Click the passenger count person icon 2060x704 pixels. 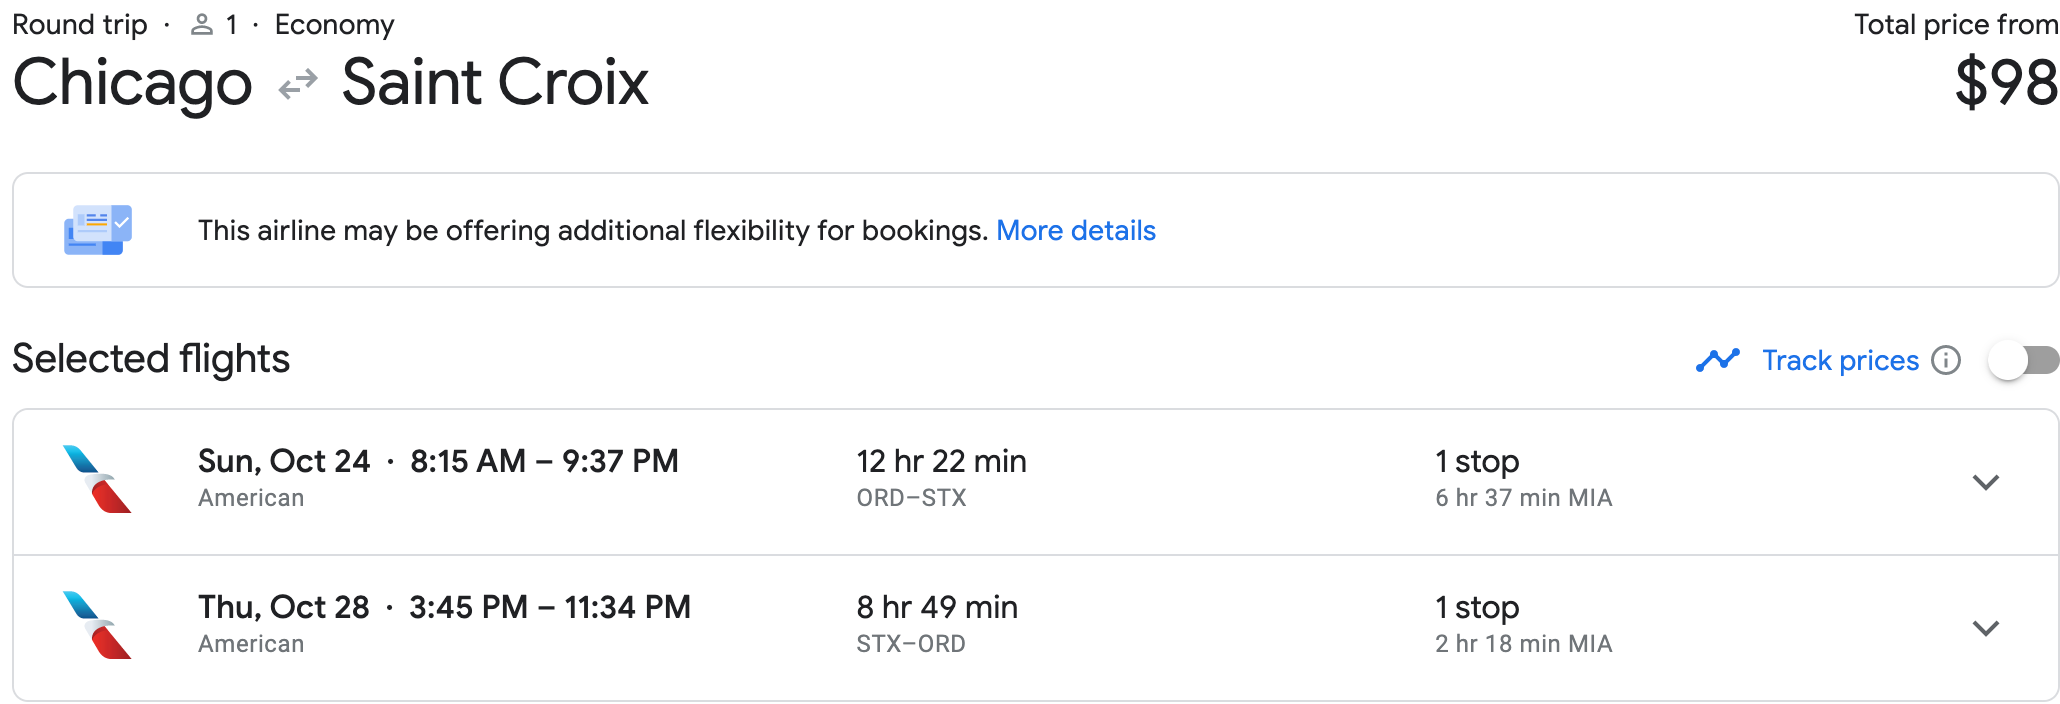[202, 25]
